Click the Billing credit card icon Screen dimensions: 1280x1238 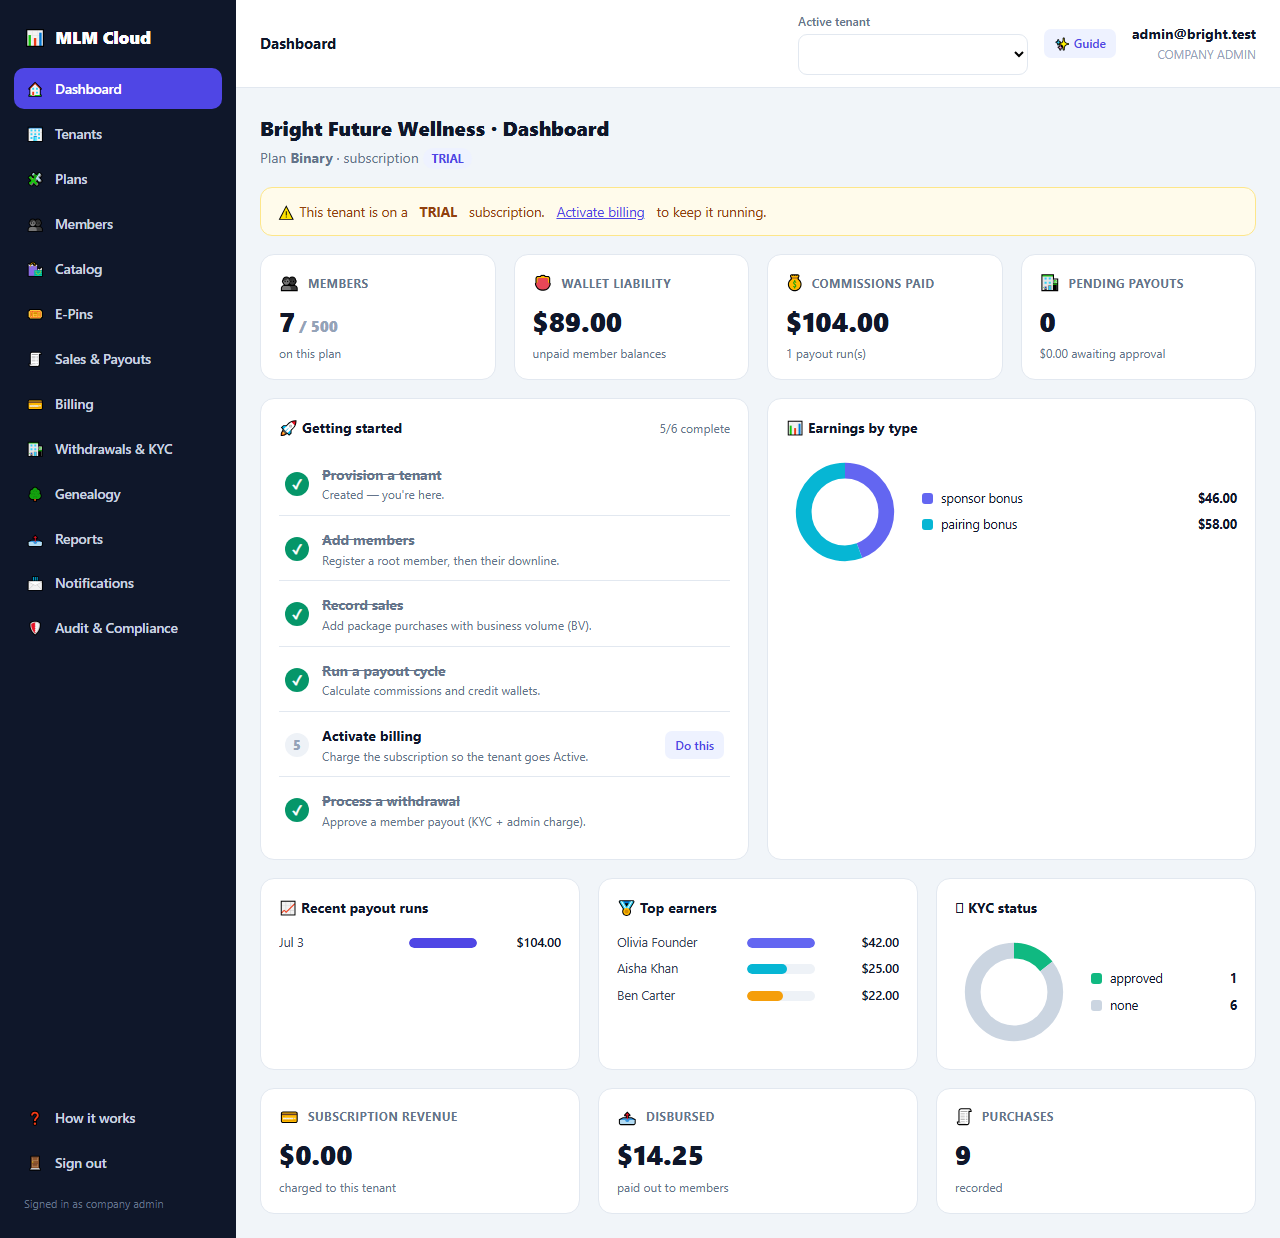click(35, 404)
